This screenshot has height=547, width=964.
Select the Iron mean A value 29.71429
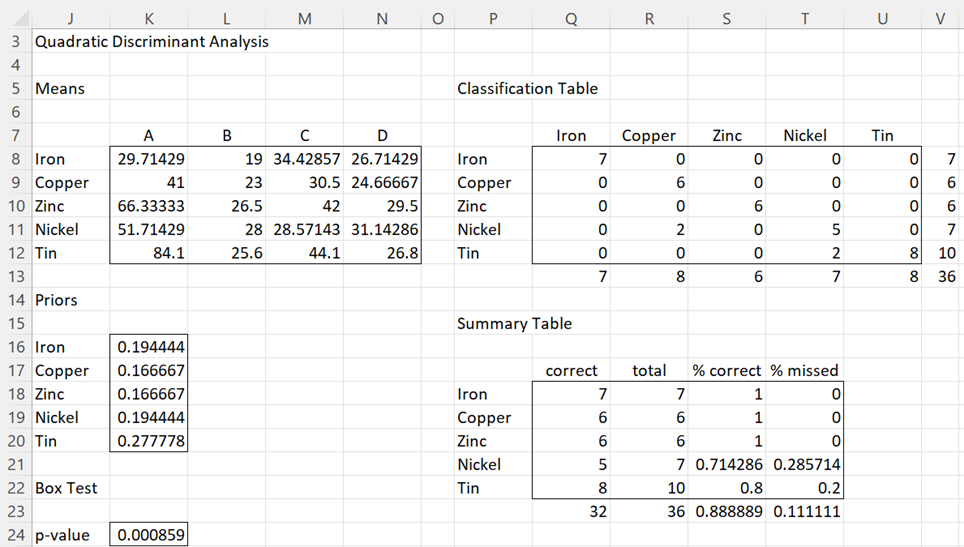(149, 159)
